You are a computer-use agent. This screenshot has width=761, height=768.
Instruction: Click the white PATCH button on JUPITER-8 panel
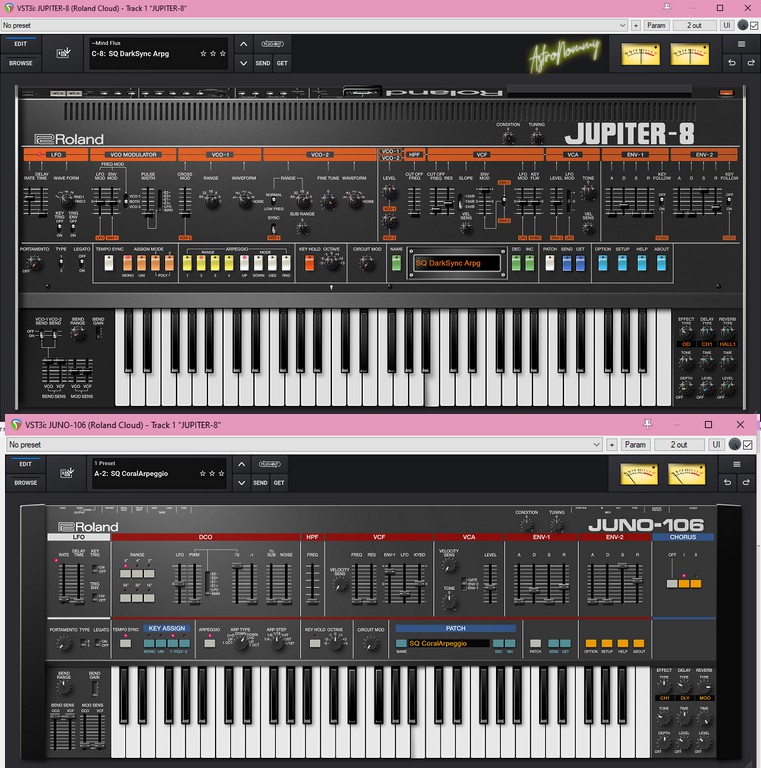[549, 264]
